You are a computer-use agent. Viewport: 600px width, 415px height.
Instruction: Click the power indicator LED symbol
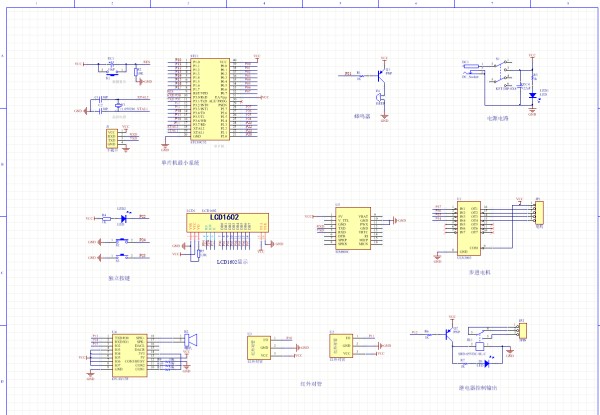coord(532,96)
